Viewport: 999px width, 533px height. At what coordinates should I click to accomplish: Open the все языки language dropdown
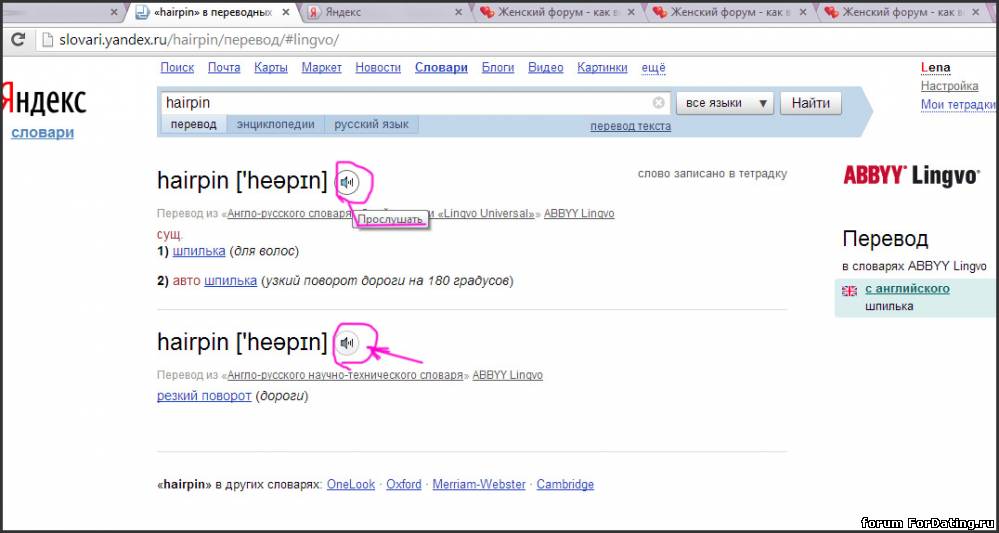pos(724,103)
